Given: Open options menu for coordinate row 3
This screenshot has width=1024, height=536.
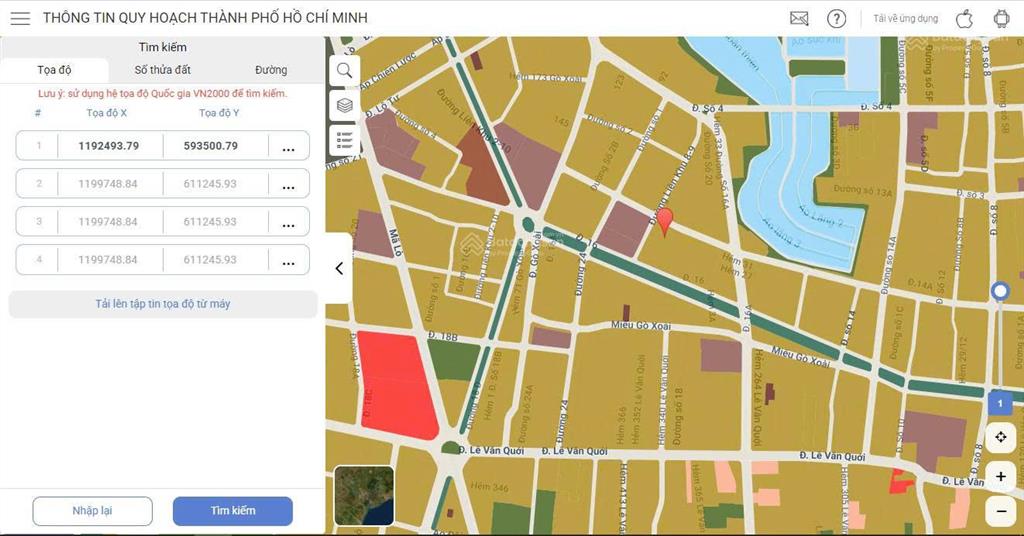Looking at the screenshot, I should 288,222.
